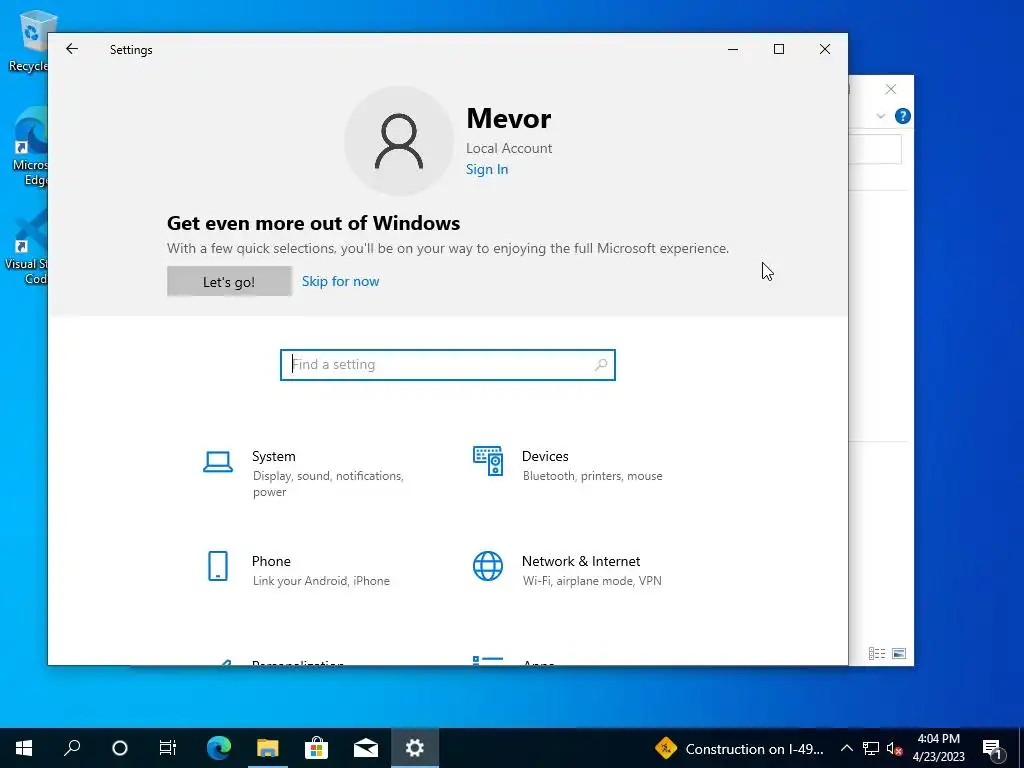Screen dimensions: 1024x768
Task: Open the Windows Start menu
Action: (x=24, y=748)
